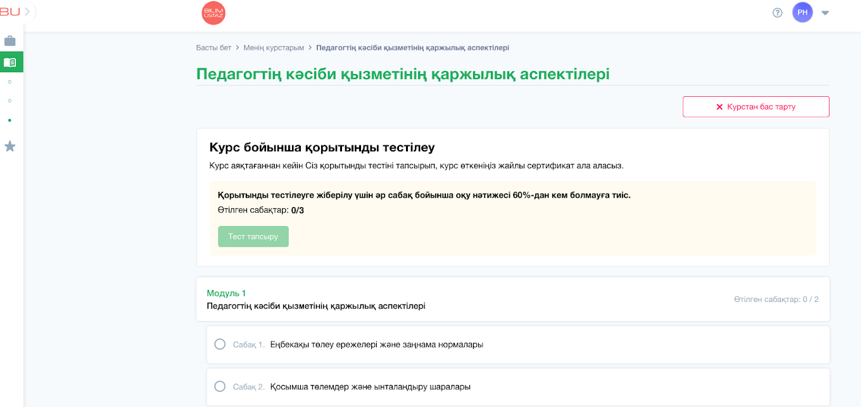The height and width of the screenshot is (407, 861).
Task: Click the Bilim Ustaz logo
Action: 213,13
